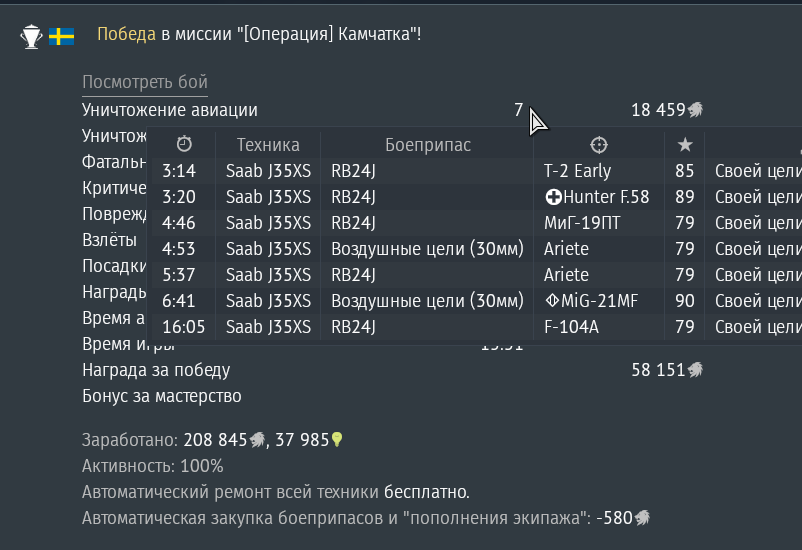802x550 pixels.
Task: Click the 'Техника' column header
Action: [268, 145]
